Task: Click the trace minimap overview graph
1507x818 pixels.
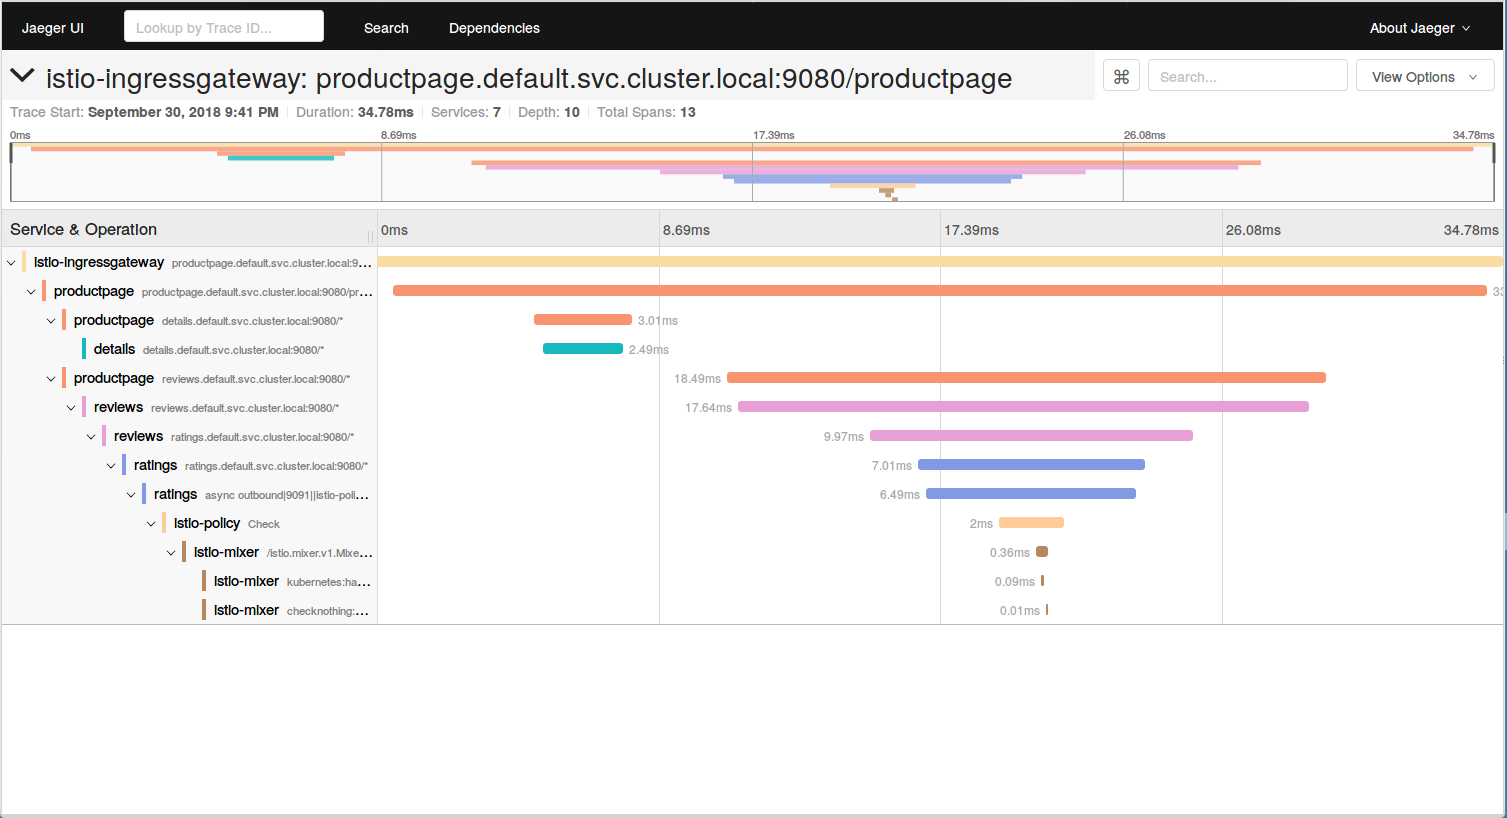Action: 752,172
